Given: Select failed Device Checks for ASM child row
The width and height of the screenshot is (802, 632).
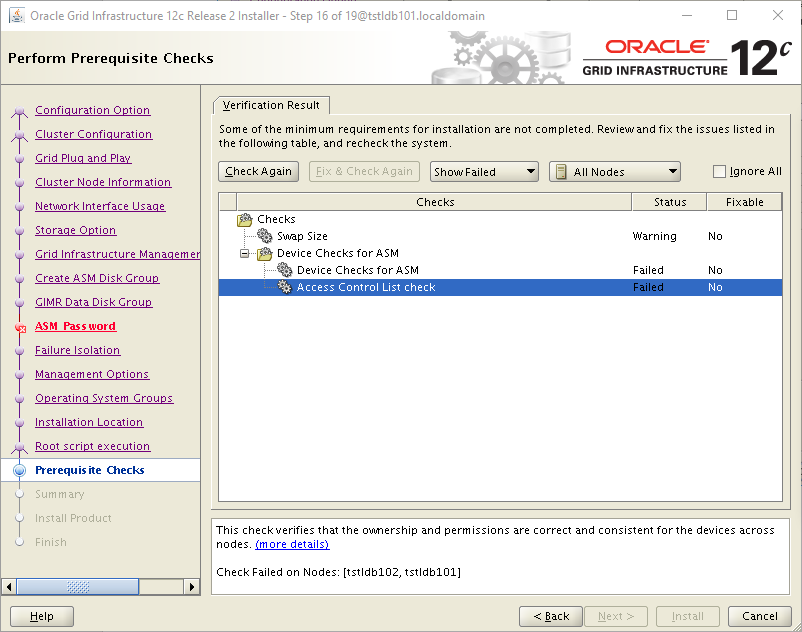Looking at the screenshot, I should click(500, 270).
